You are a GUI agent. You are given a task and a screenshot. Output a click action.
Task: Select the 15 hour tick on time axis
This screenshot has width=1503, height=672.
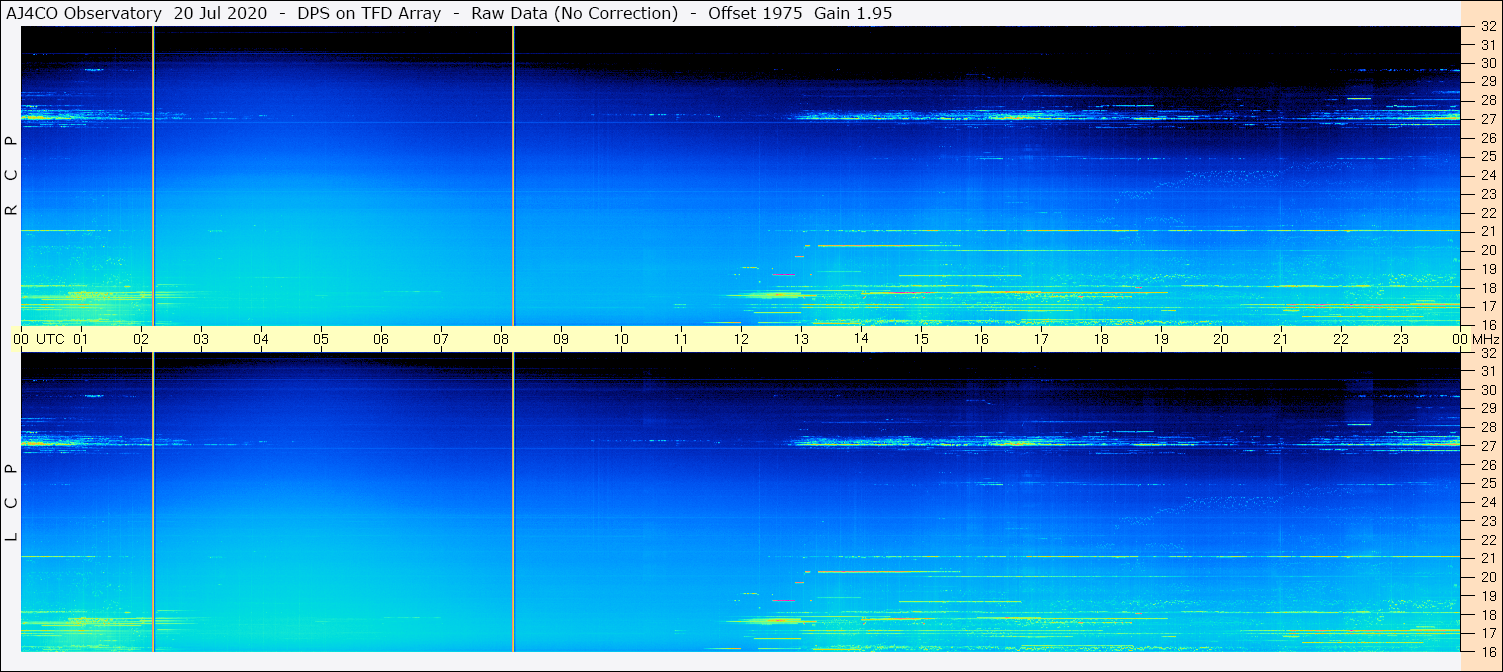(x=921, y=340)
